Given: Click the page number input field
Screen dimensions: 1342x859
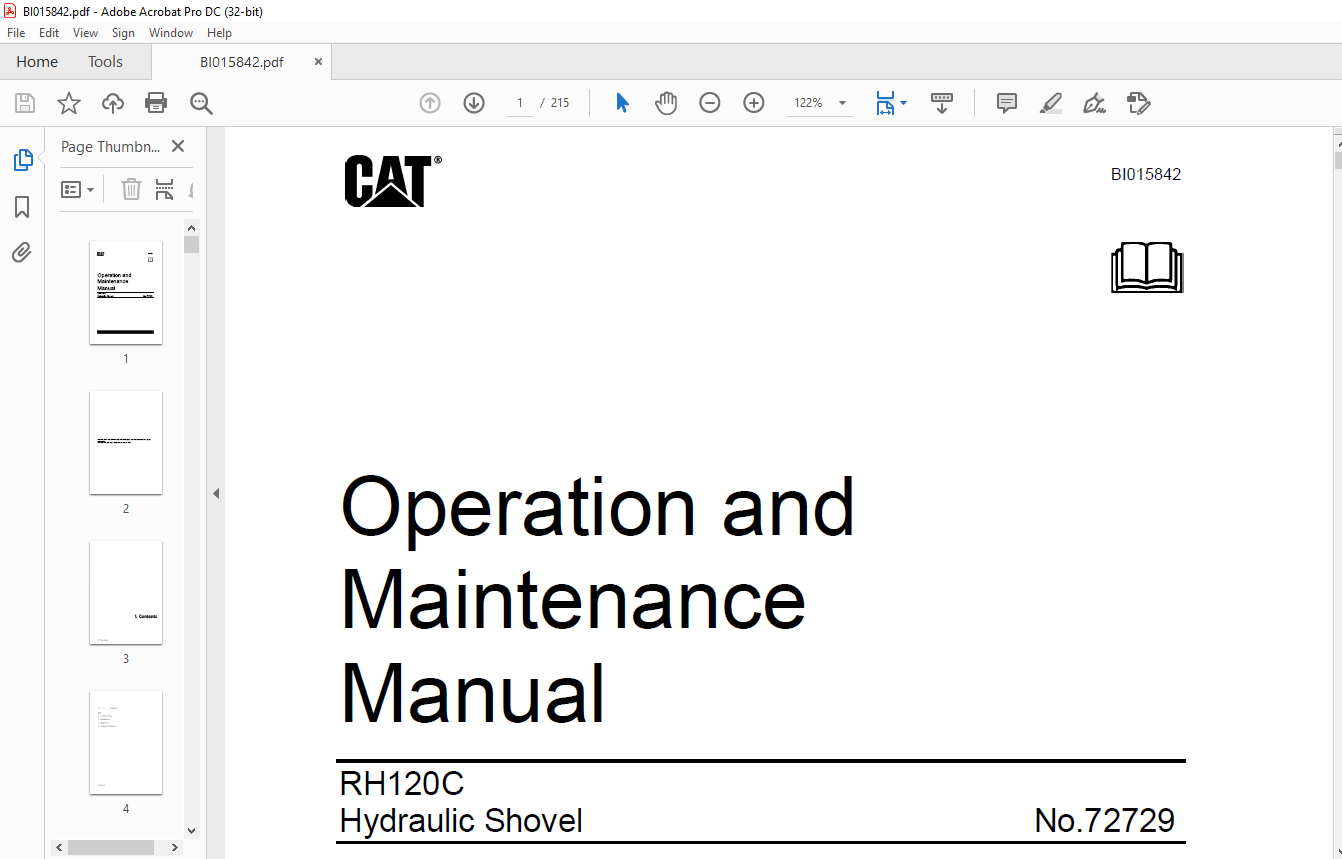Looking at the screenshot, I should coord(519,103).
